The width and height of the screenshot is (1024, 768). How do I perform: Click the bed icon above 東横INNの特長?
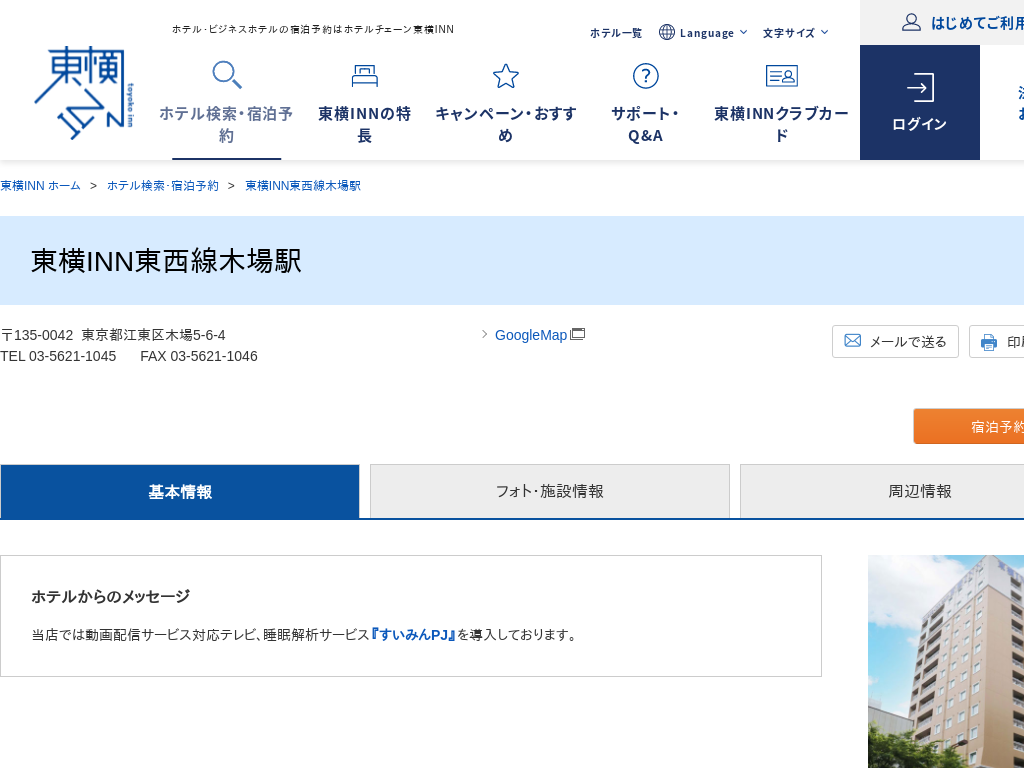pos(364,76)
